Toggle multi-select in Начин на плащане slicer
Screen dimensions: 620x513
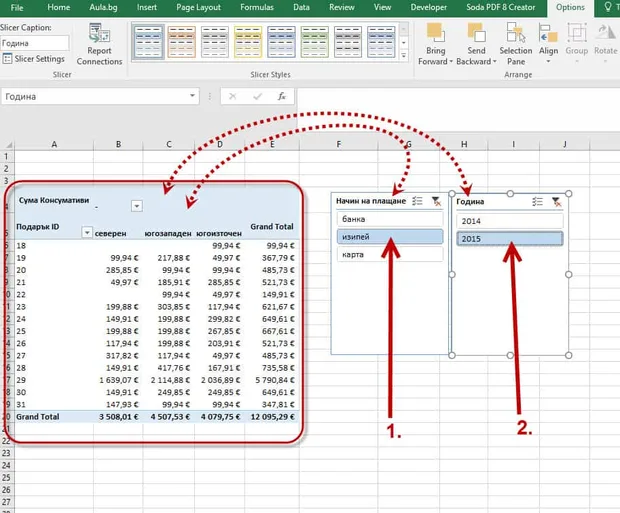[x=417, y=201]
